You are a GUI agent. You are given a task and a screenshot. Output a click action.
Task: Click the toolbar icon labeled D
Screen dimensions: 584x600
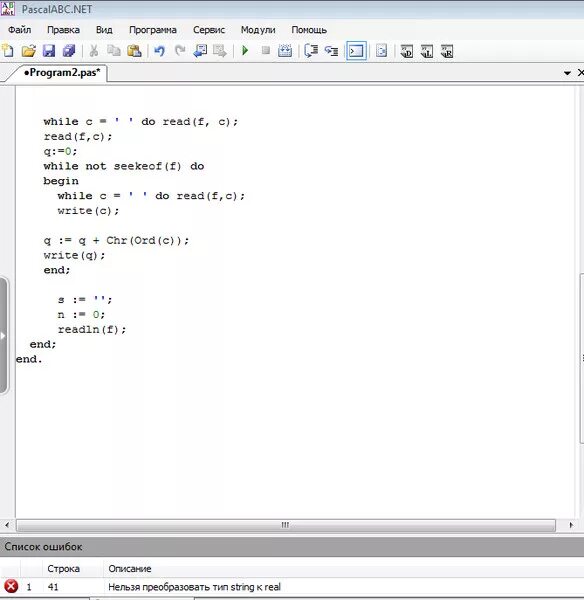(x=406, y=51)
